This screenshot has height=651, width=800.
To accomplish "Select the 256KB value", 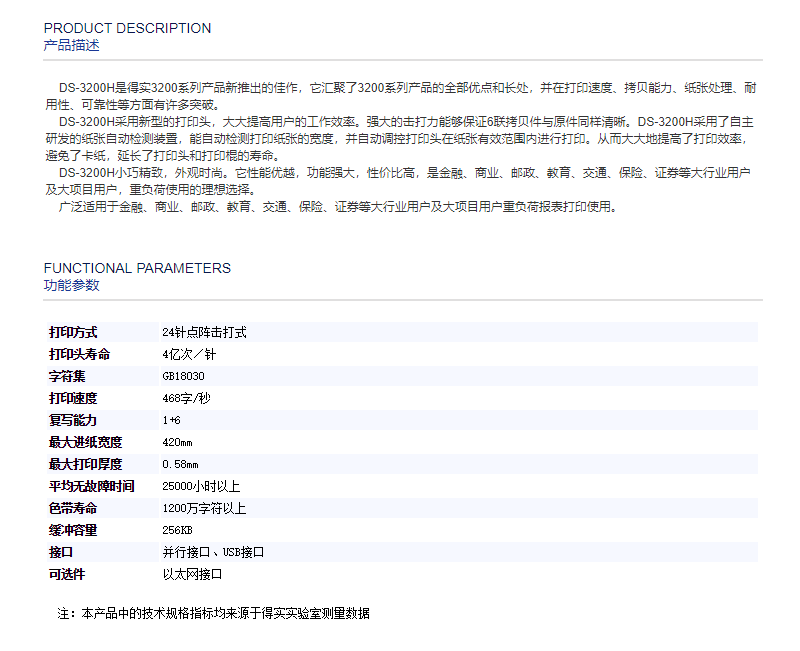I will [x=177, y=530].
